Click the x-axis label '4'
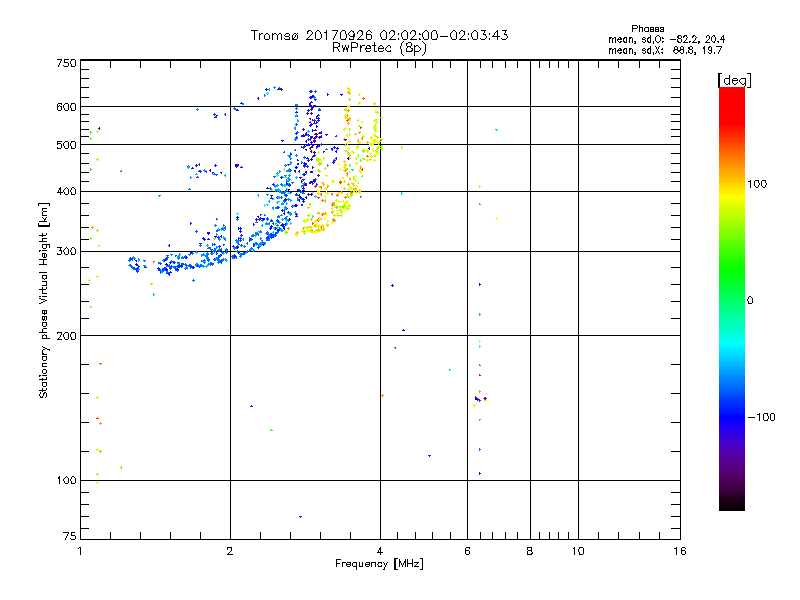 pyautogui.click(x=380, y=551)
